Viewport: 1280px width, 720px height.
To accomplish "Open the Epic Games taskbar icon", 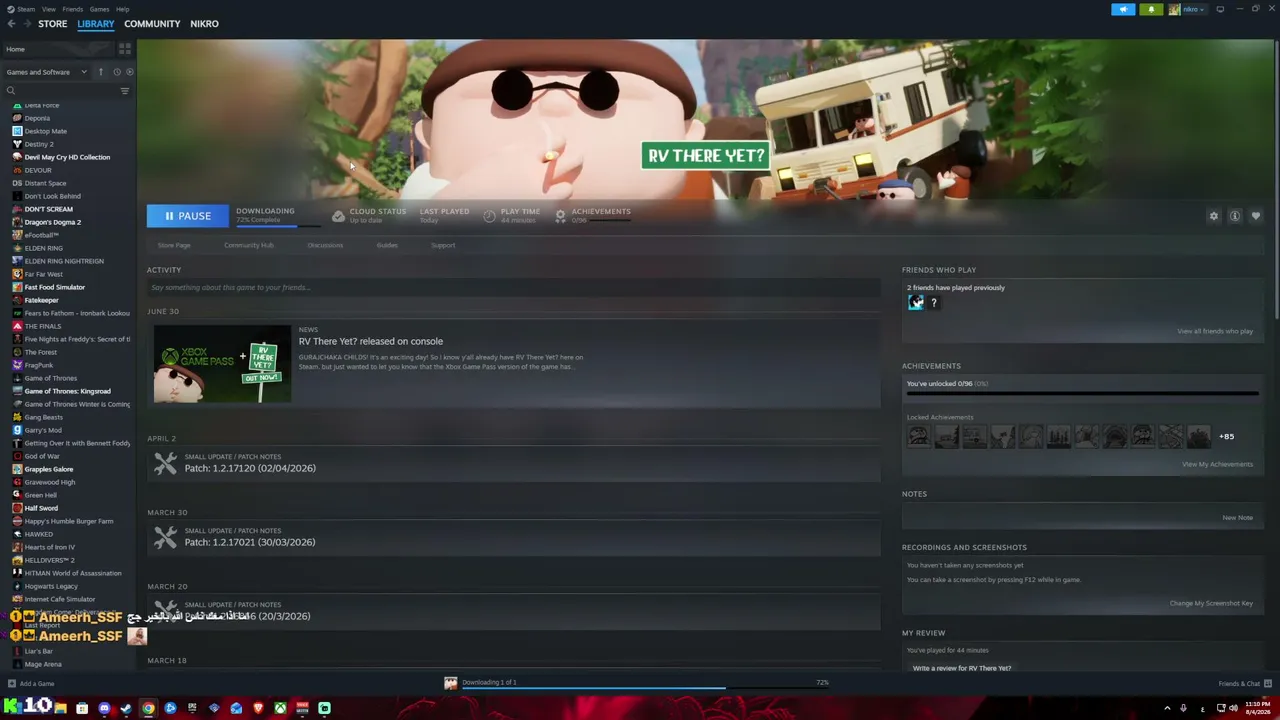I will [192, 708].
